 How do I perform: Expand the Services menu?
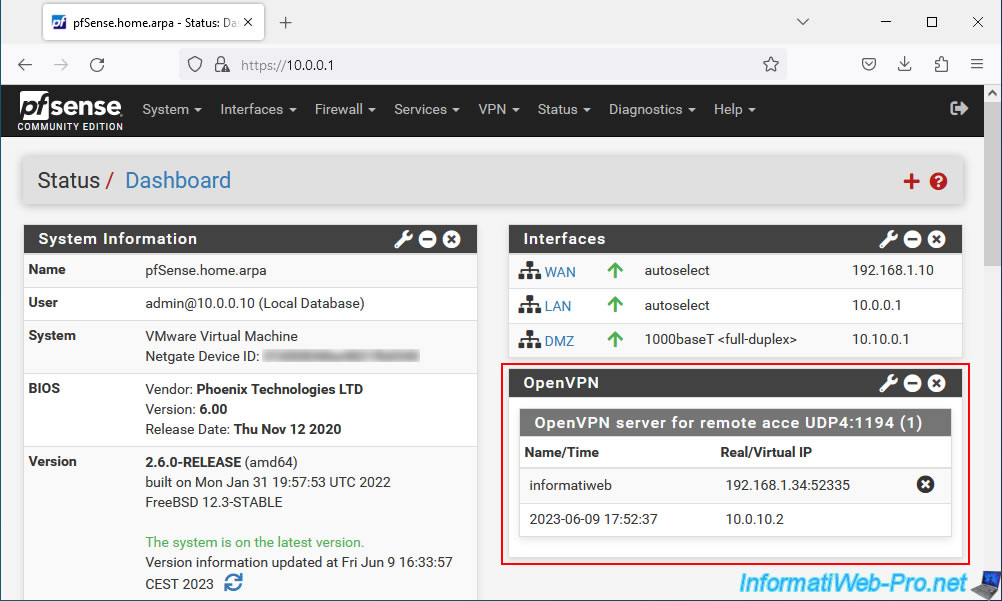pos(427,109)
